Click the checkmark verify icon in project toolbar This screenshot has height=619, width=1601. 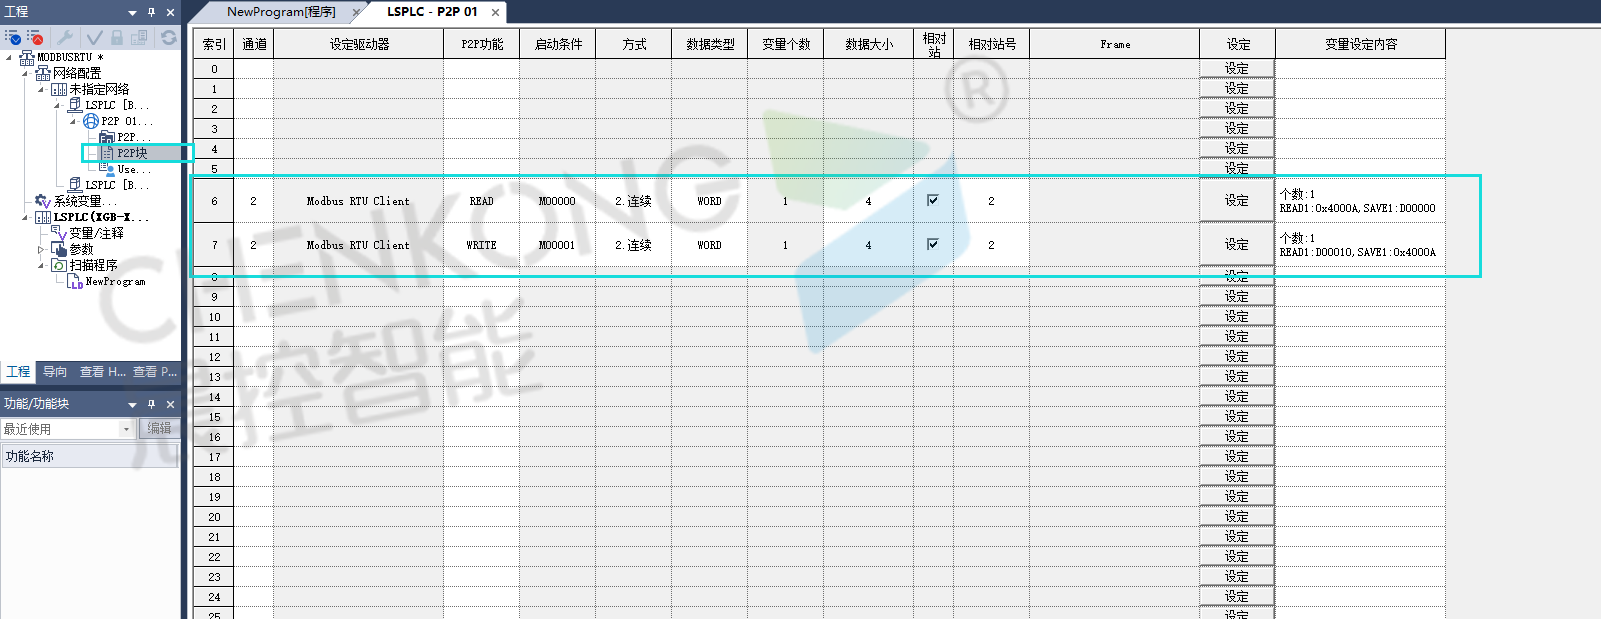(94, 37)
